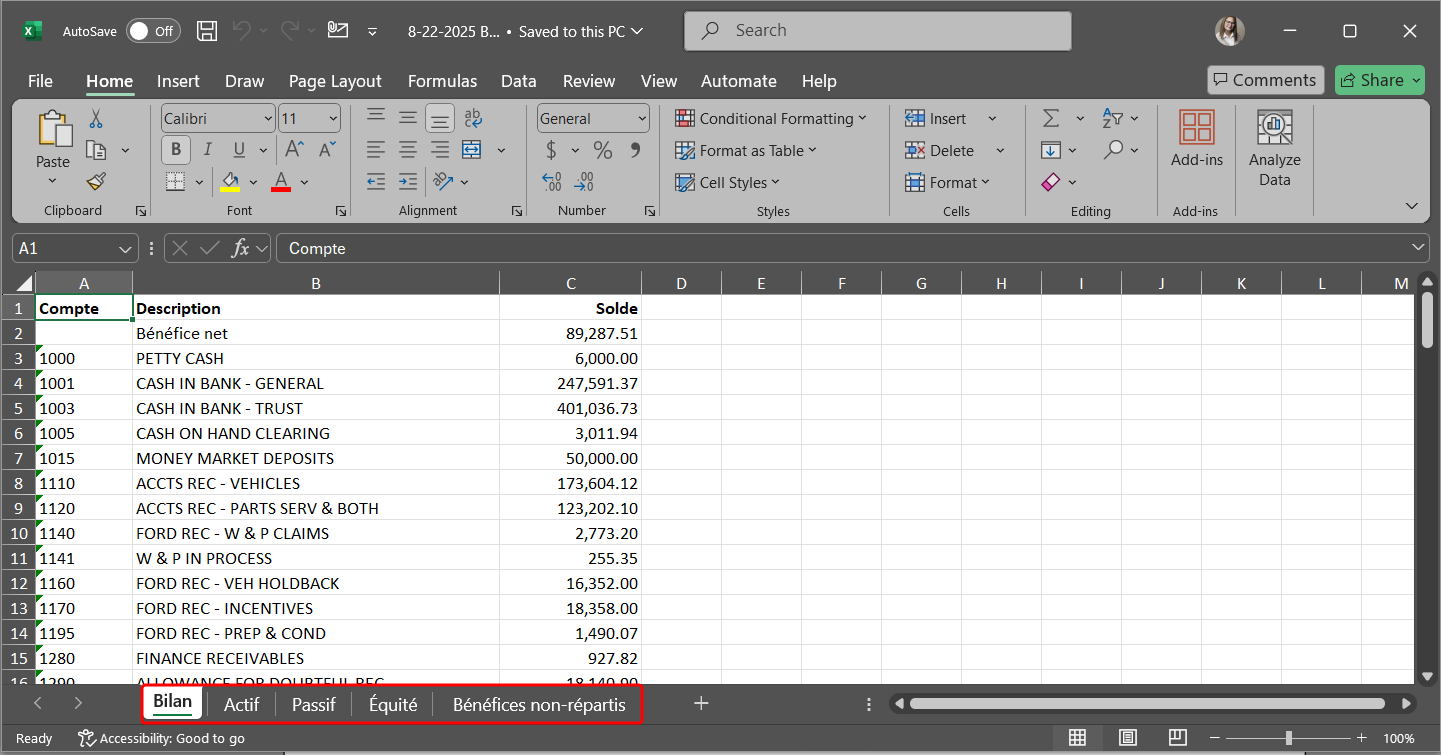Open the Formulas ribbon tab
The image size is (1441, 755).
(x=442, y=81)
